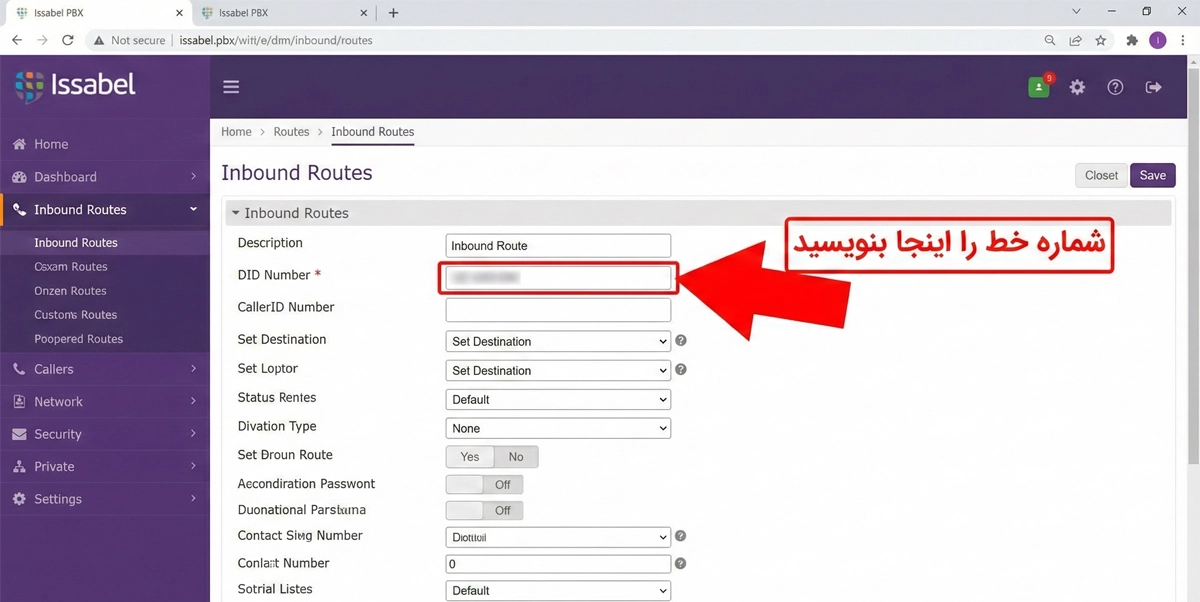Viewport: 1200px width, 602px height.
Task: Go to Home breadcrumb link
Action: point(236,132)
